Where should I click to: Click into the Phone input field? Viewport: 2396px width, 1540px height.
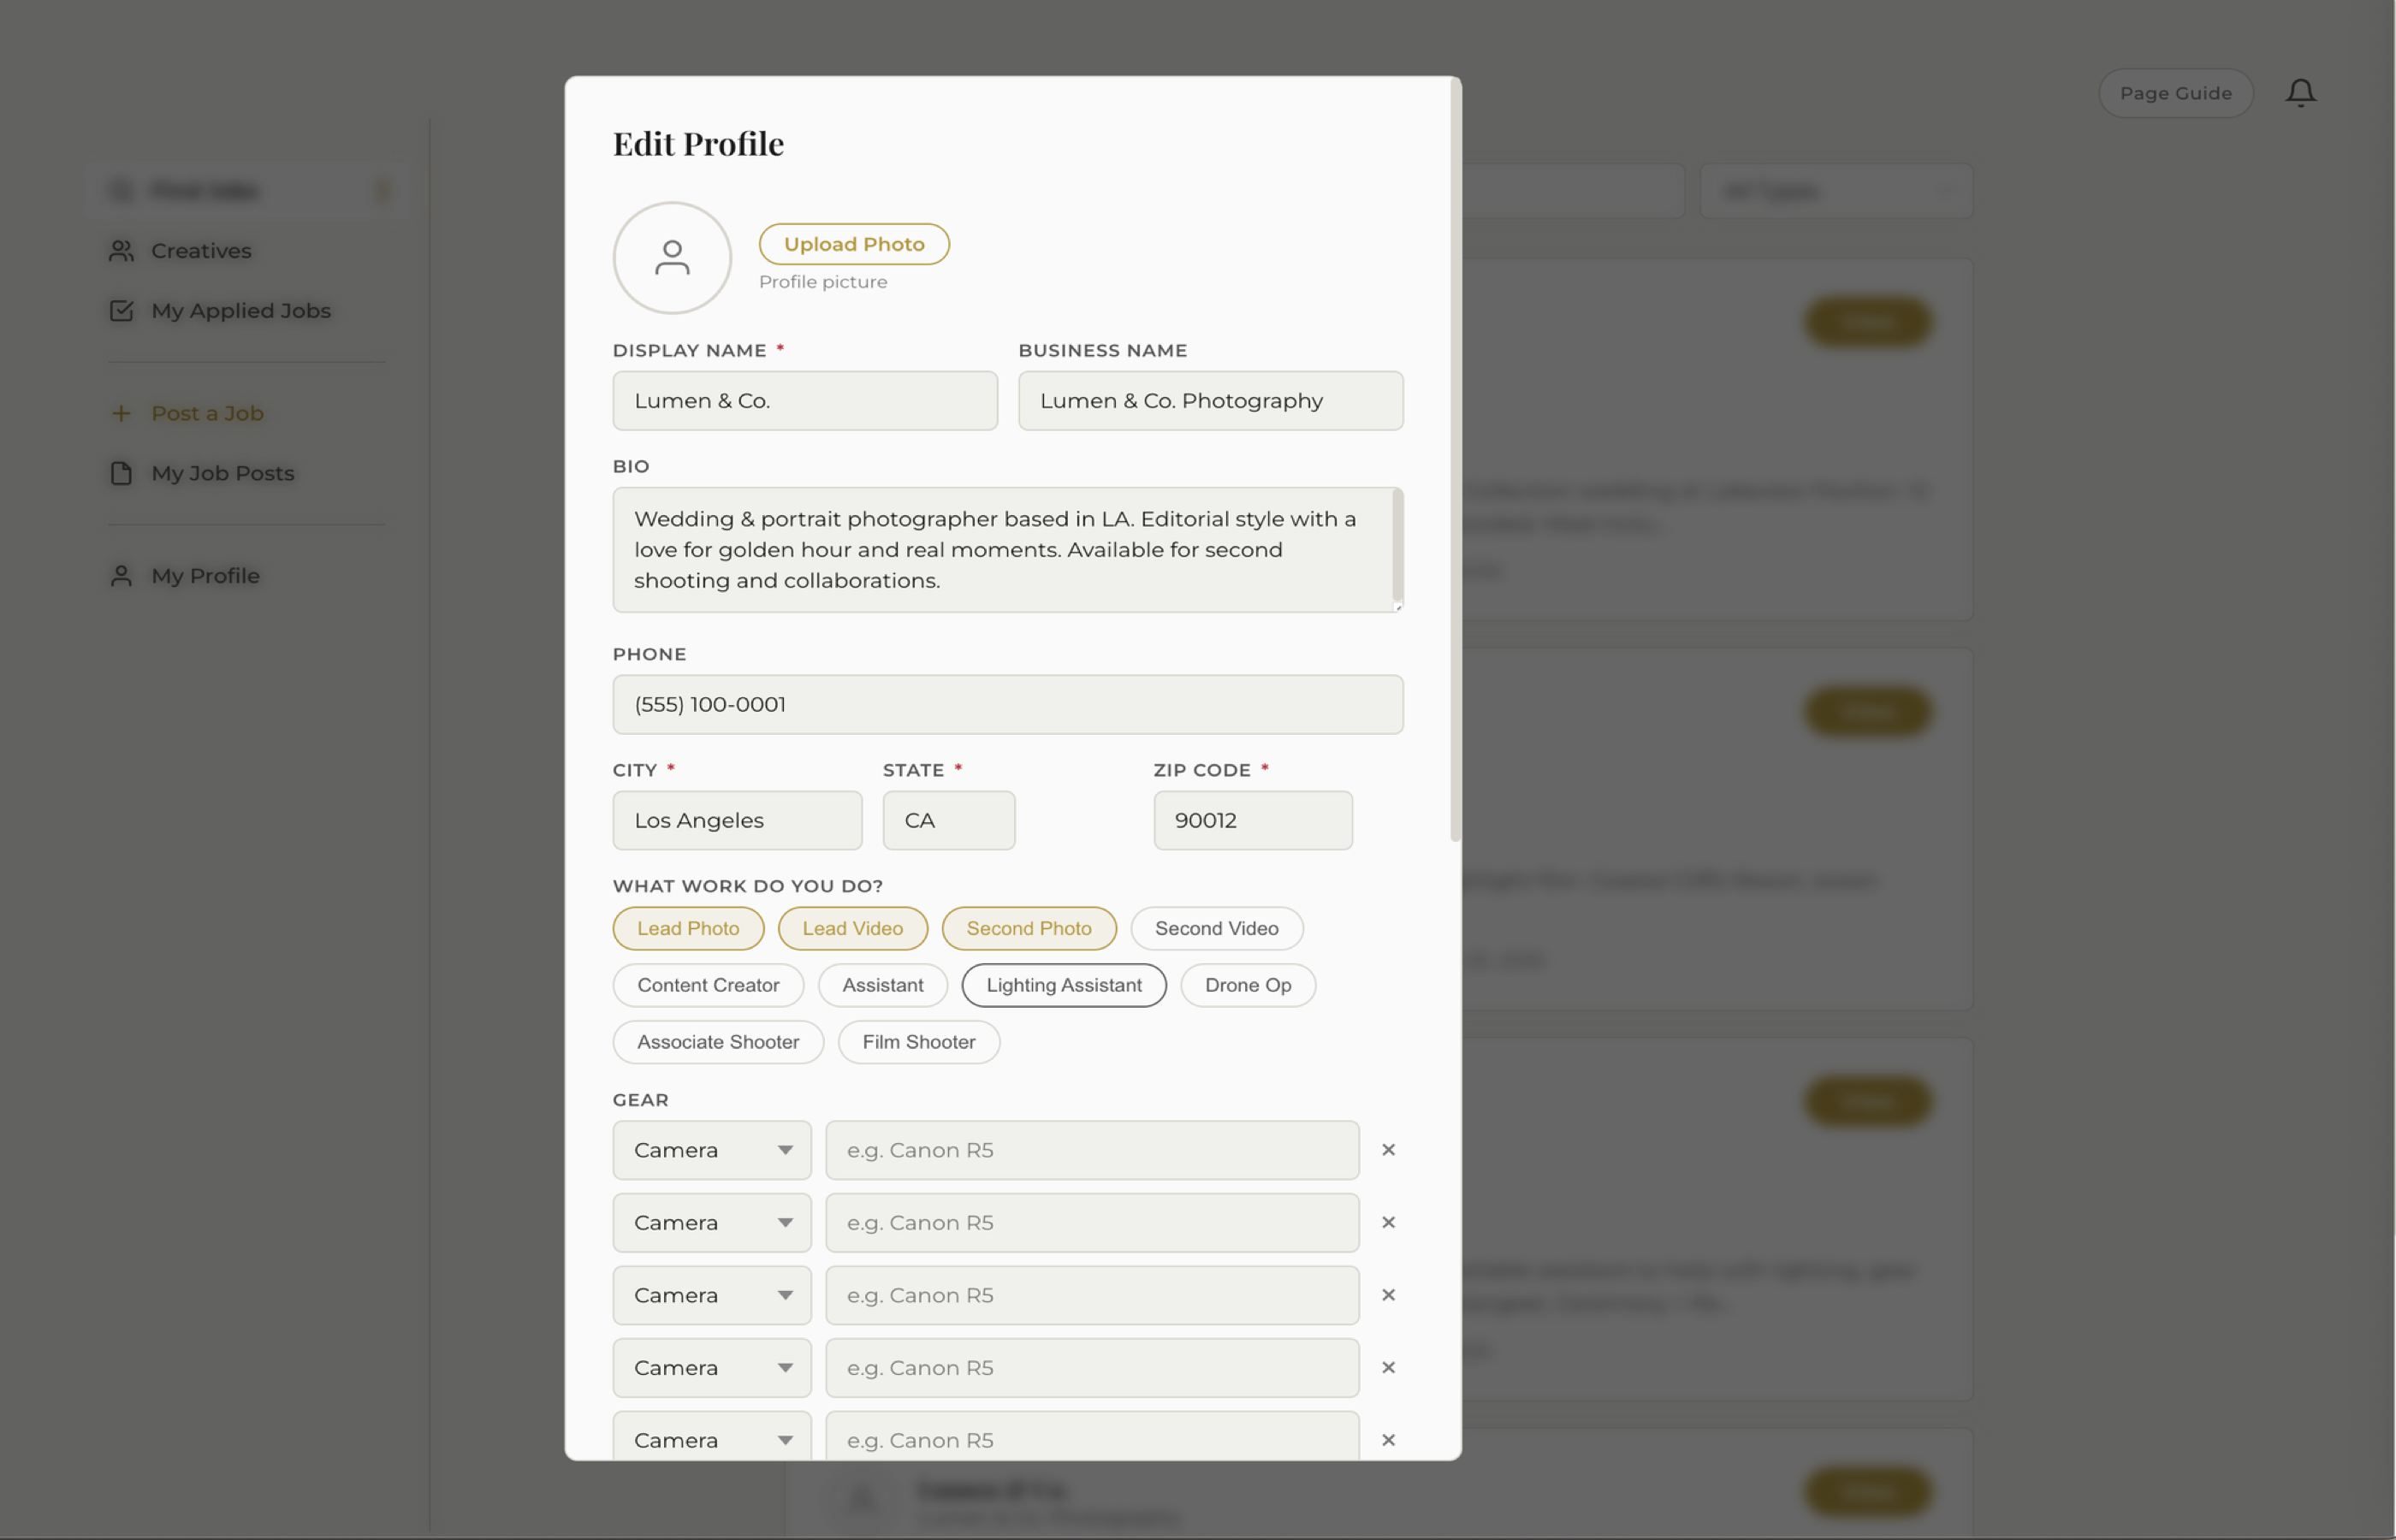[1007, 704]
